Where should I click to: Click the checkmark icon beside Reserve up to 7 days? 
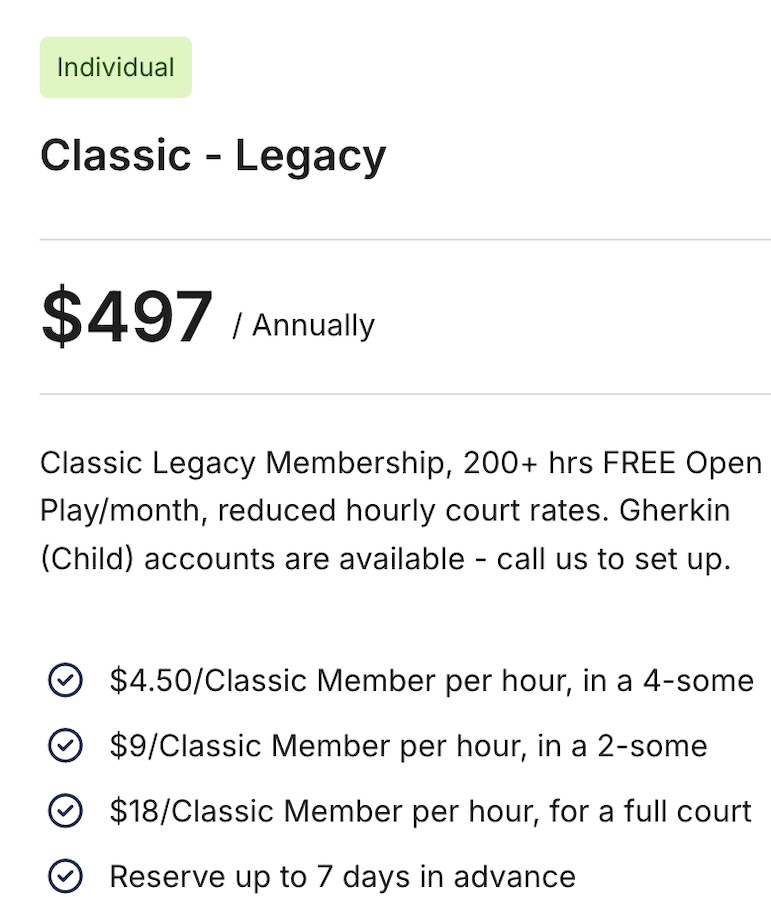point(65,876)
